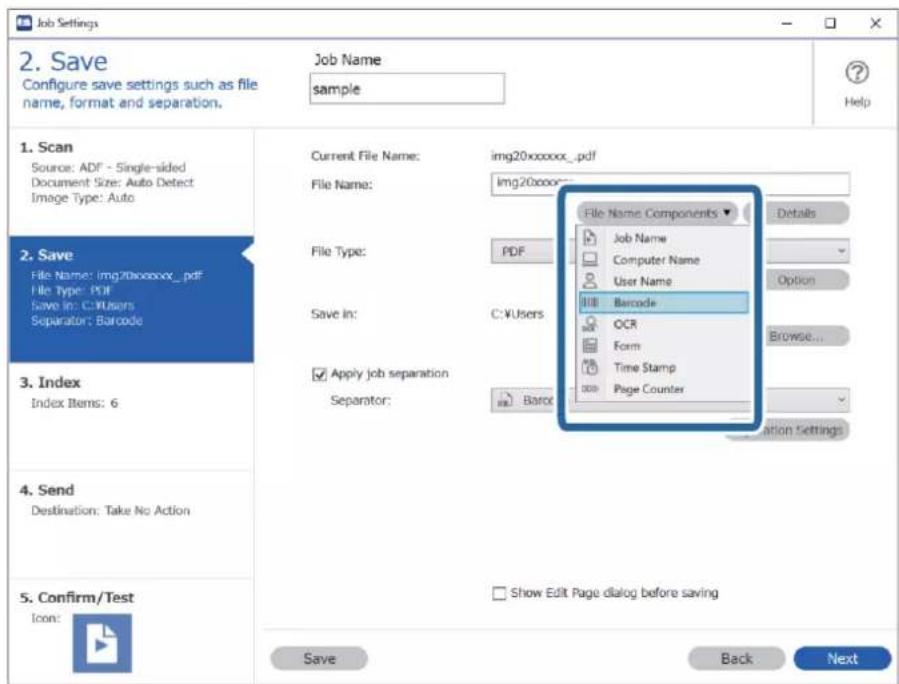Click the Time Stamp clock icon

click(590, 367)
